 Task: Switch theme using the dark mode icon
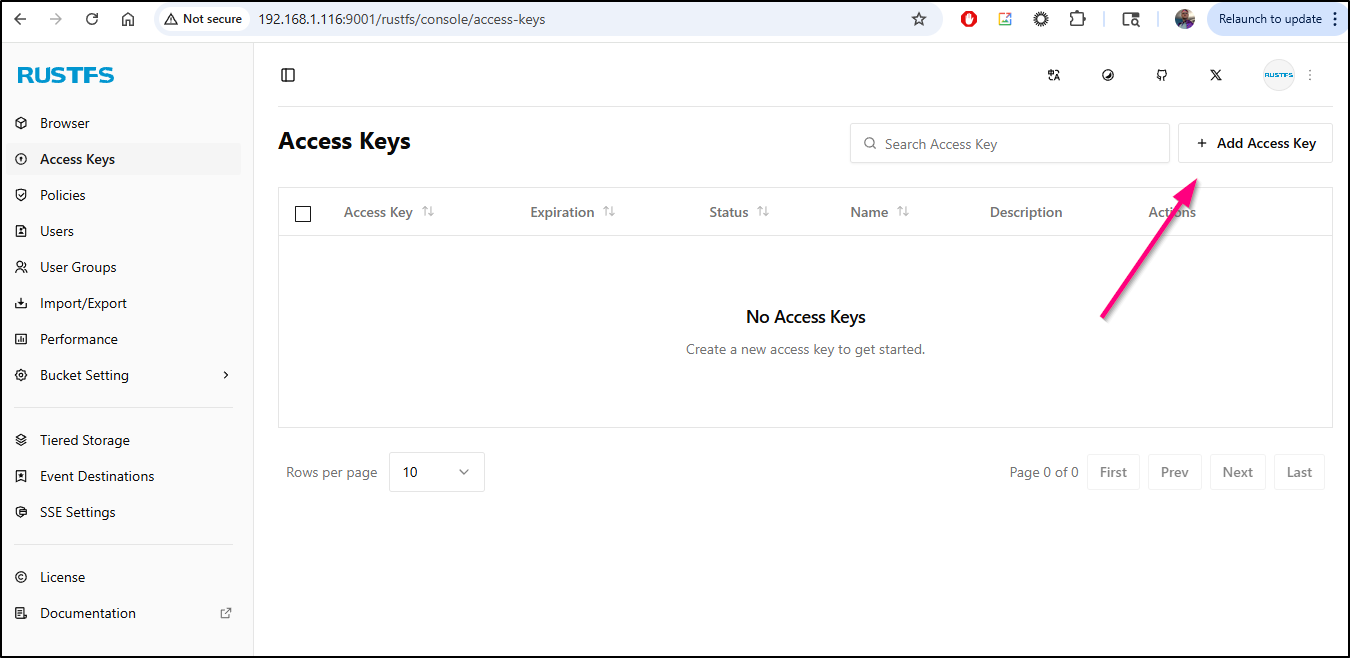1108,75
